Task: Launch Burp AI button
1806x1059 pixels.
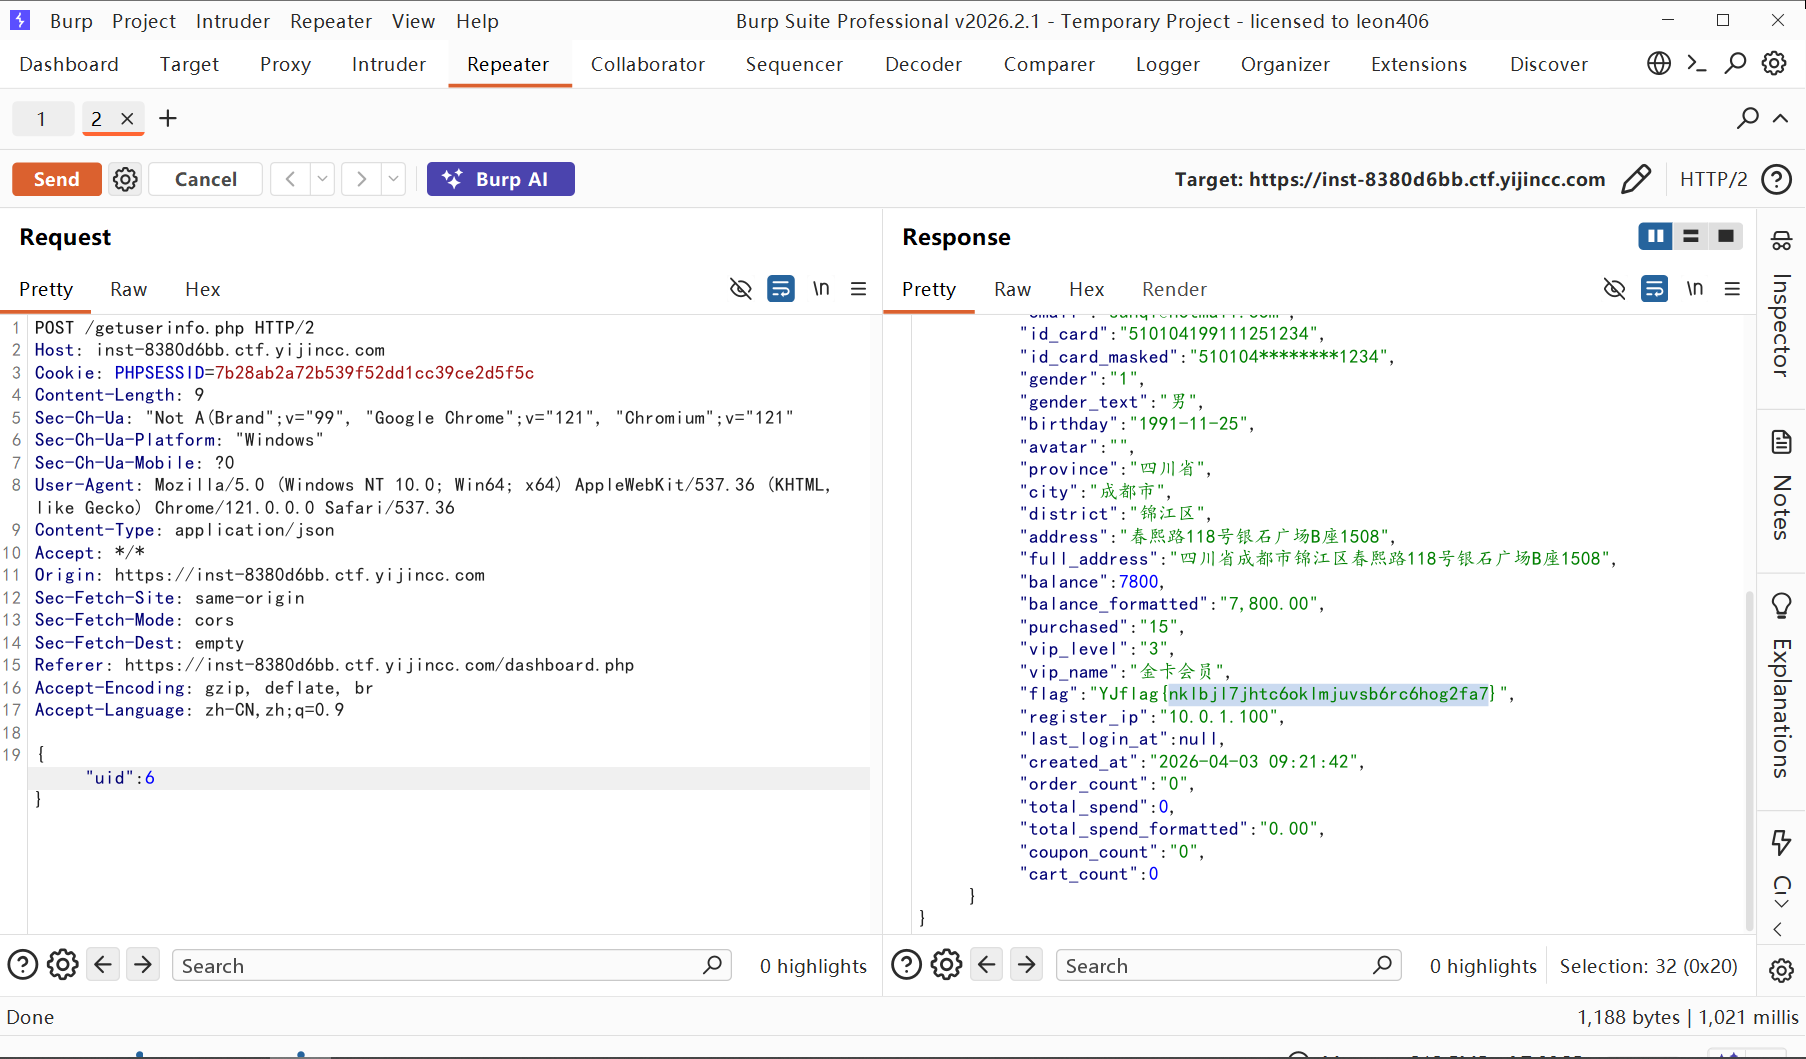Action: pos(500,179)
